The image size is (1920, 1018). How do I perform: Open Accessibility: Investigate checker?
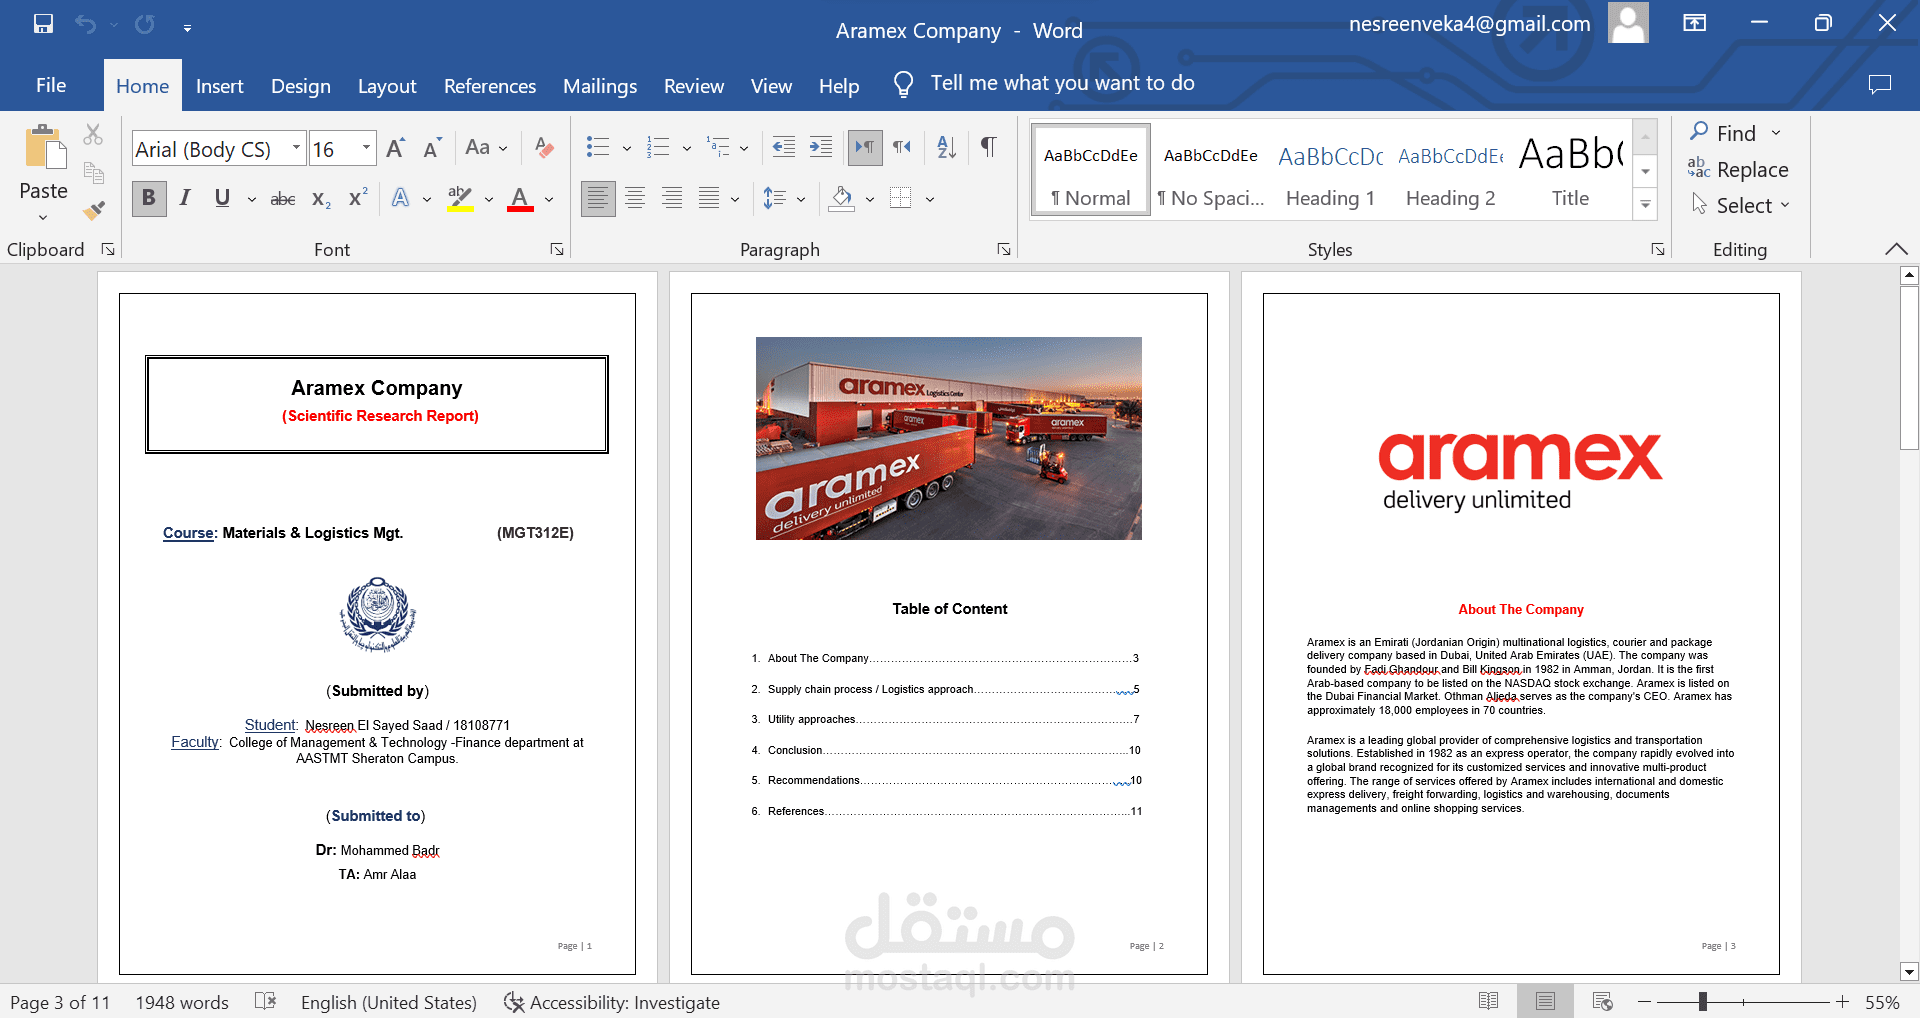pos(612,1002)
